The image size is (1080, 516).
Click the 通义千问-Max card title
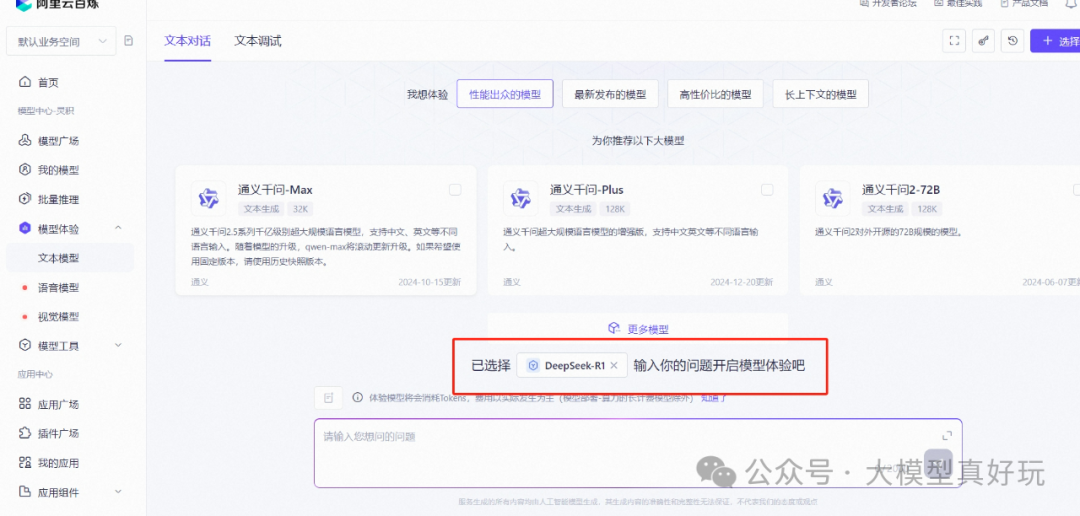[276, 189]
